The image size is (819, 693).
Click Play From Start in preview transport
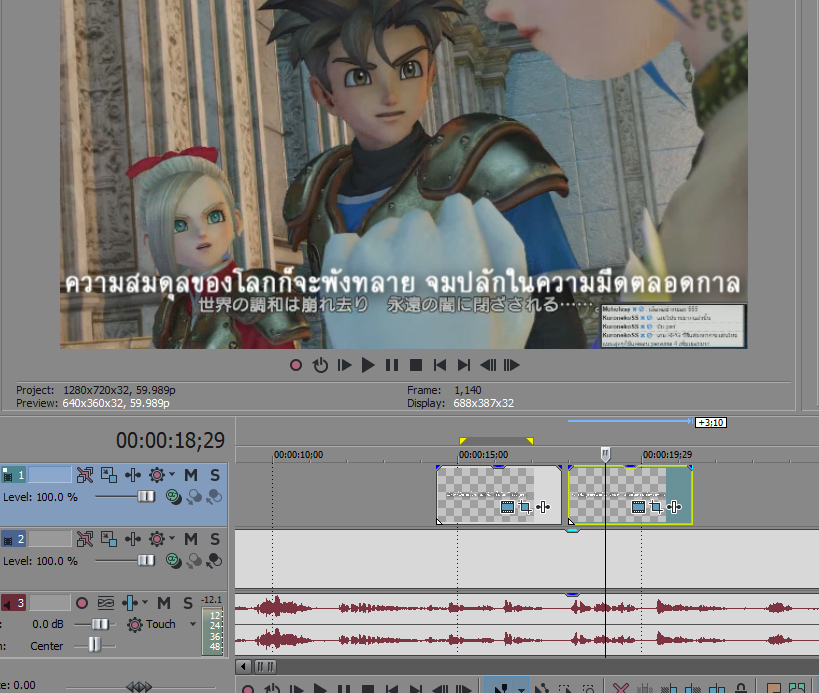344,365
